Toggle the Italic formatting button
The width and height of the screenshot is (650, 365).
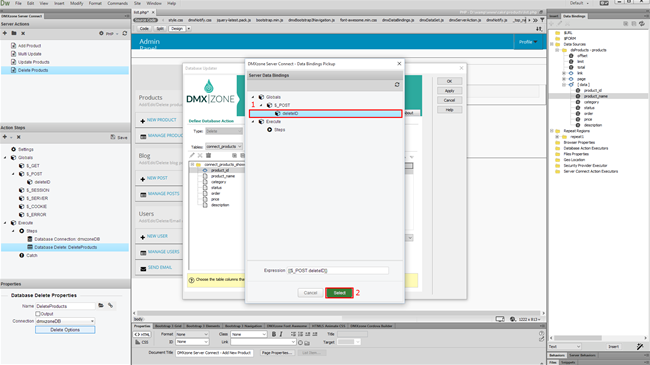[x=281, y=334]
